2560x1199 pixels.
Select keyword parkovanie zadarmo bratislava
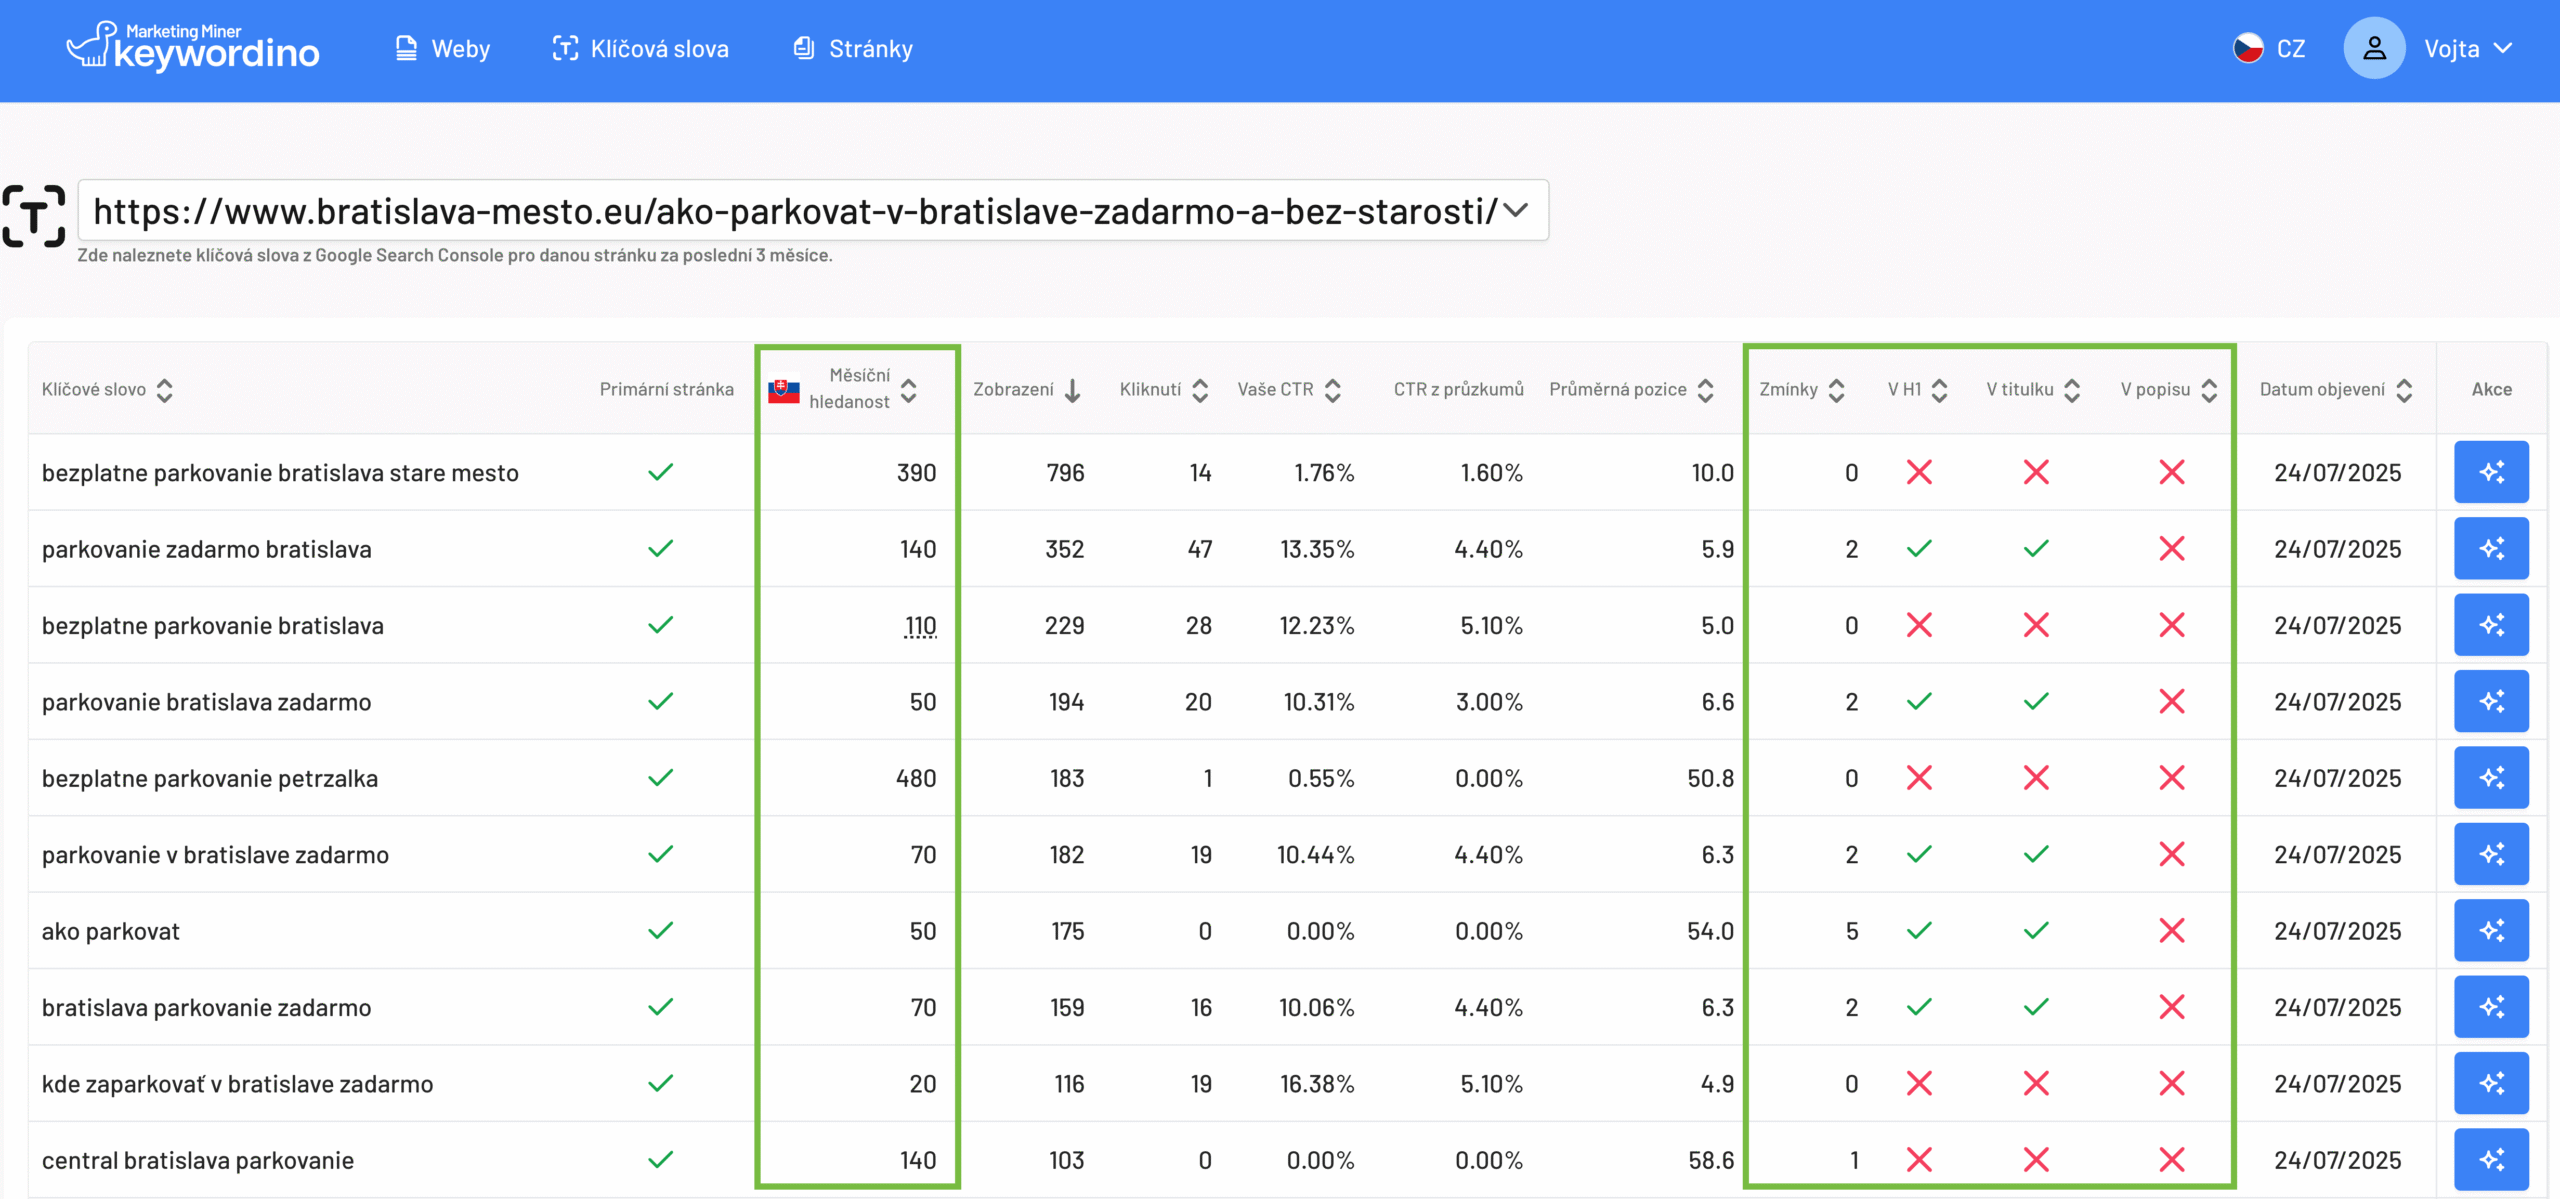tap(206, 549)
